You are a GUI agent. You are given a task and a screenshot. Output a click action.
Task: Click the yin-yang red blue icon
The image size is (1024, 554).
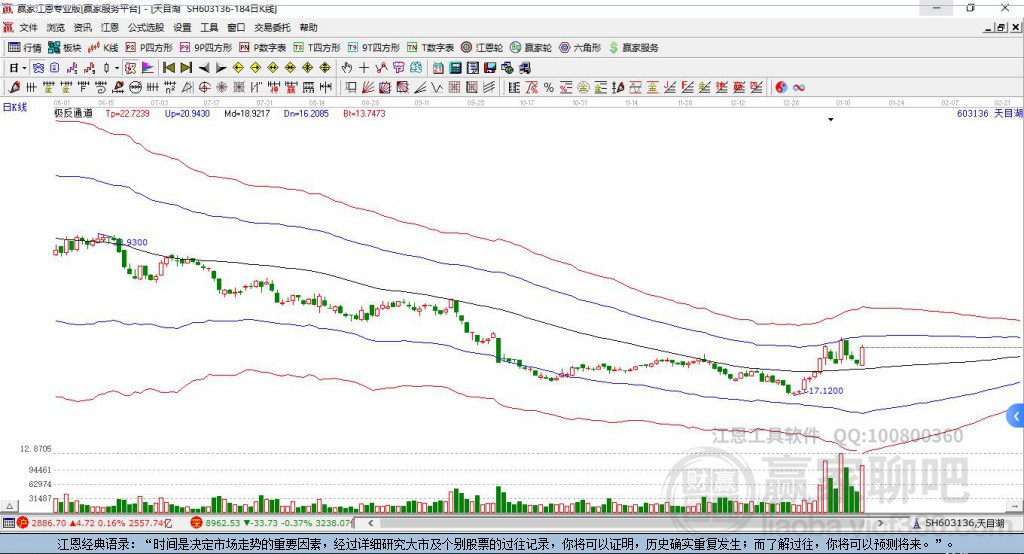point(781,87)
